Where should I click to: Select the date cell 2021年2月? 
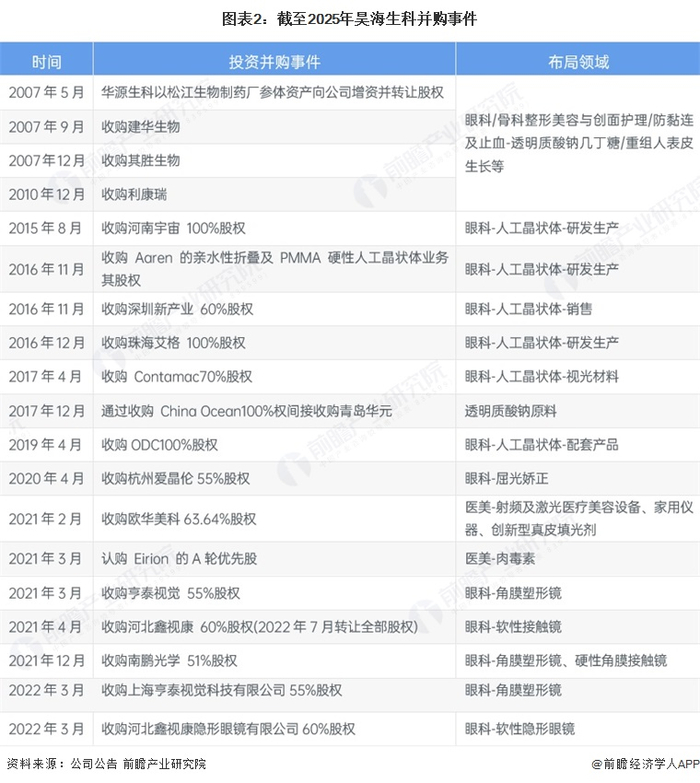(46, 519)
